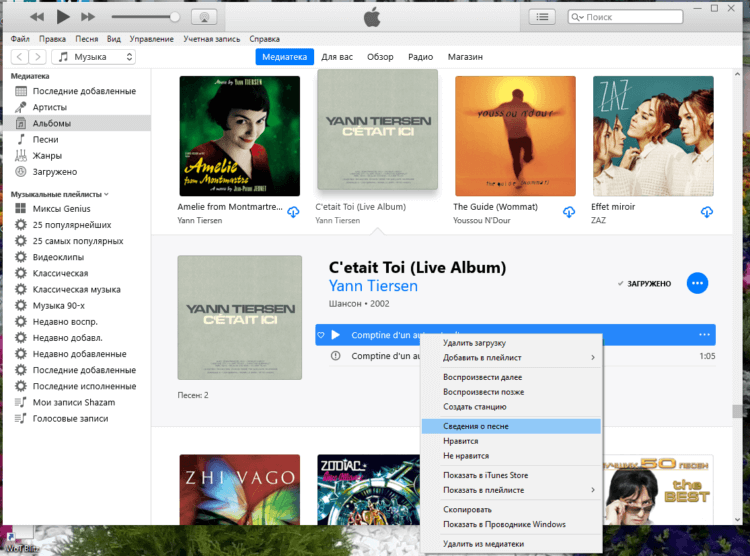
Task: Open the selected song row ellipsis menu
Action: point(704,335)
